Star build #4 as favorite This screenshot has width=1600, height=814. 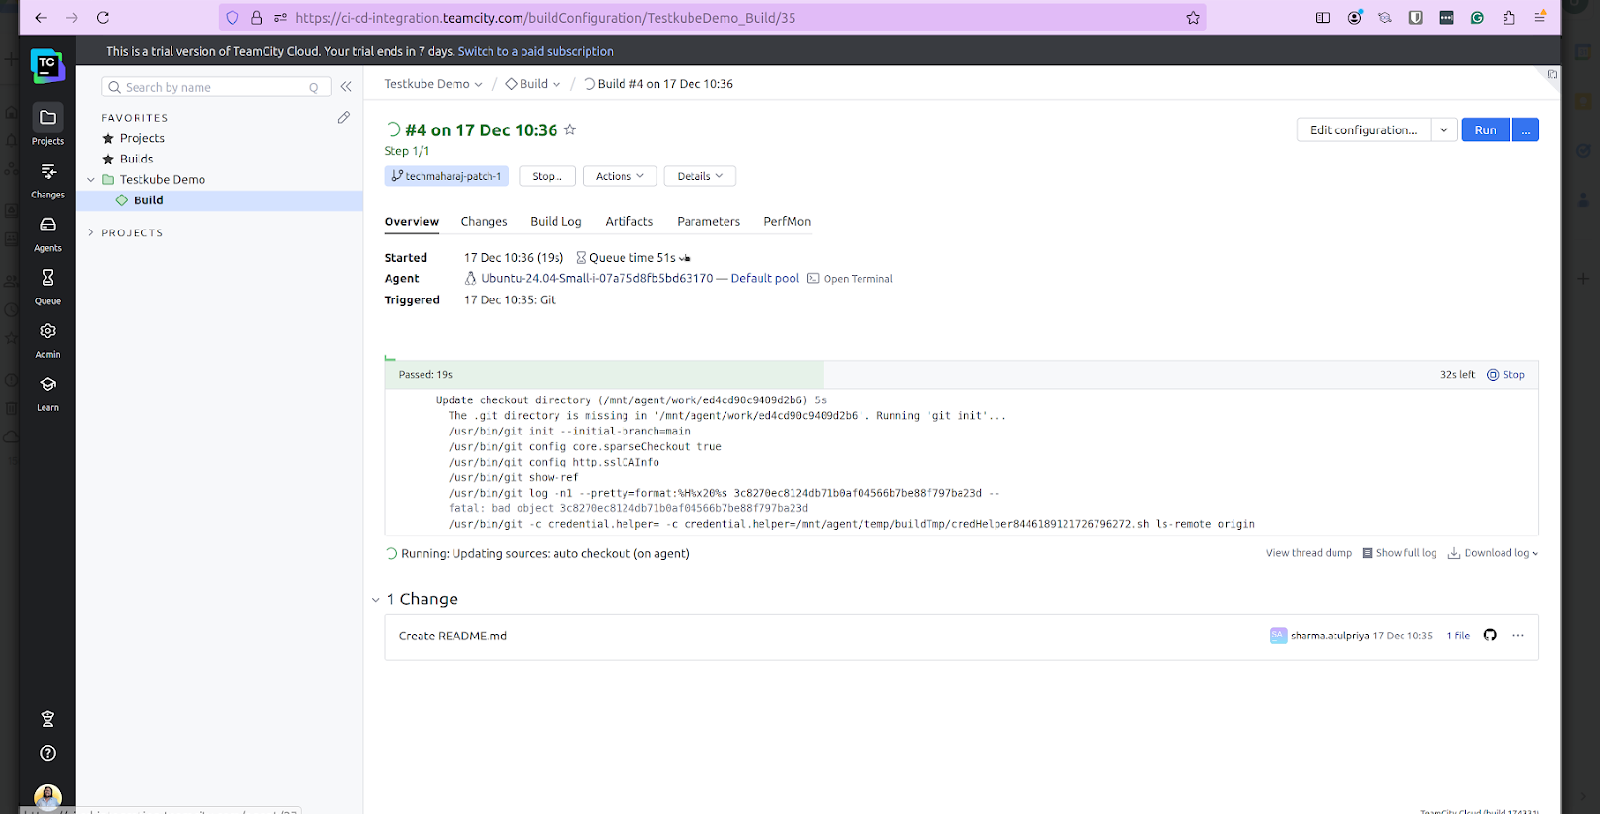click(570, 130)
